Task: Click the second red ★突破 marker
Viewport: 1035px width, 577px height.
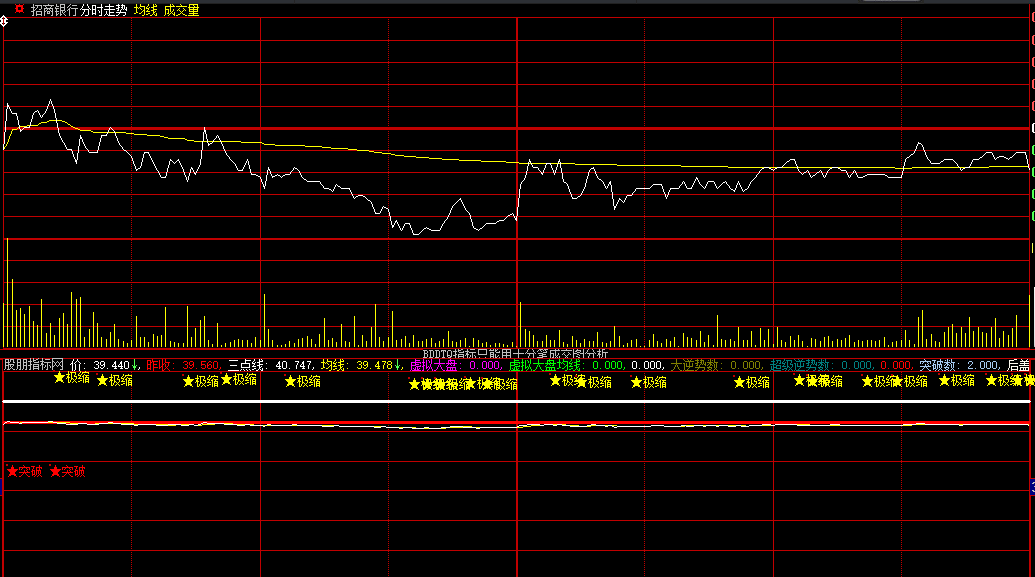Action: [67, 471]
